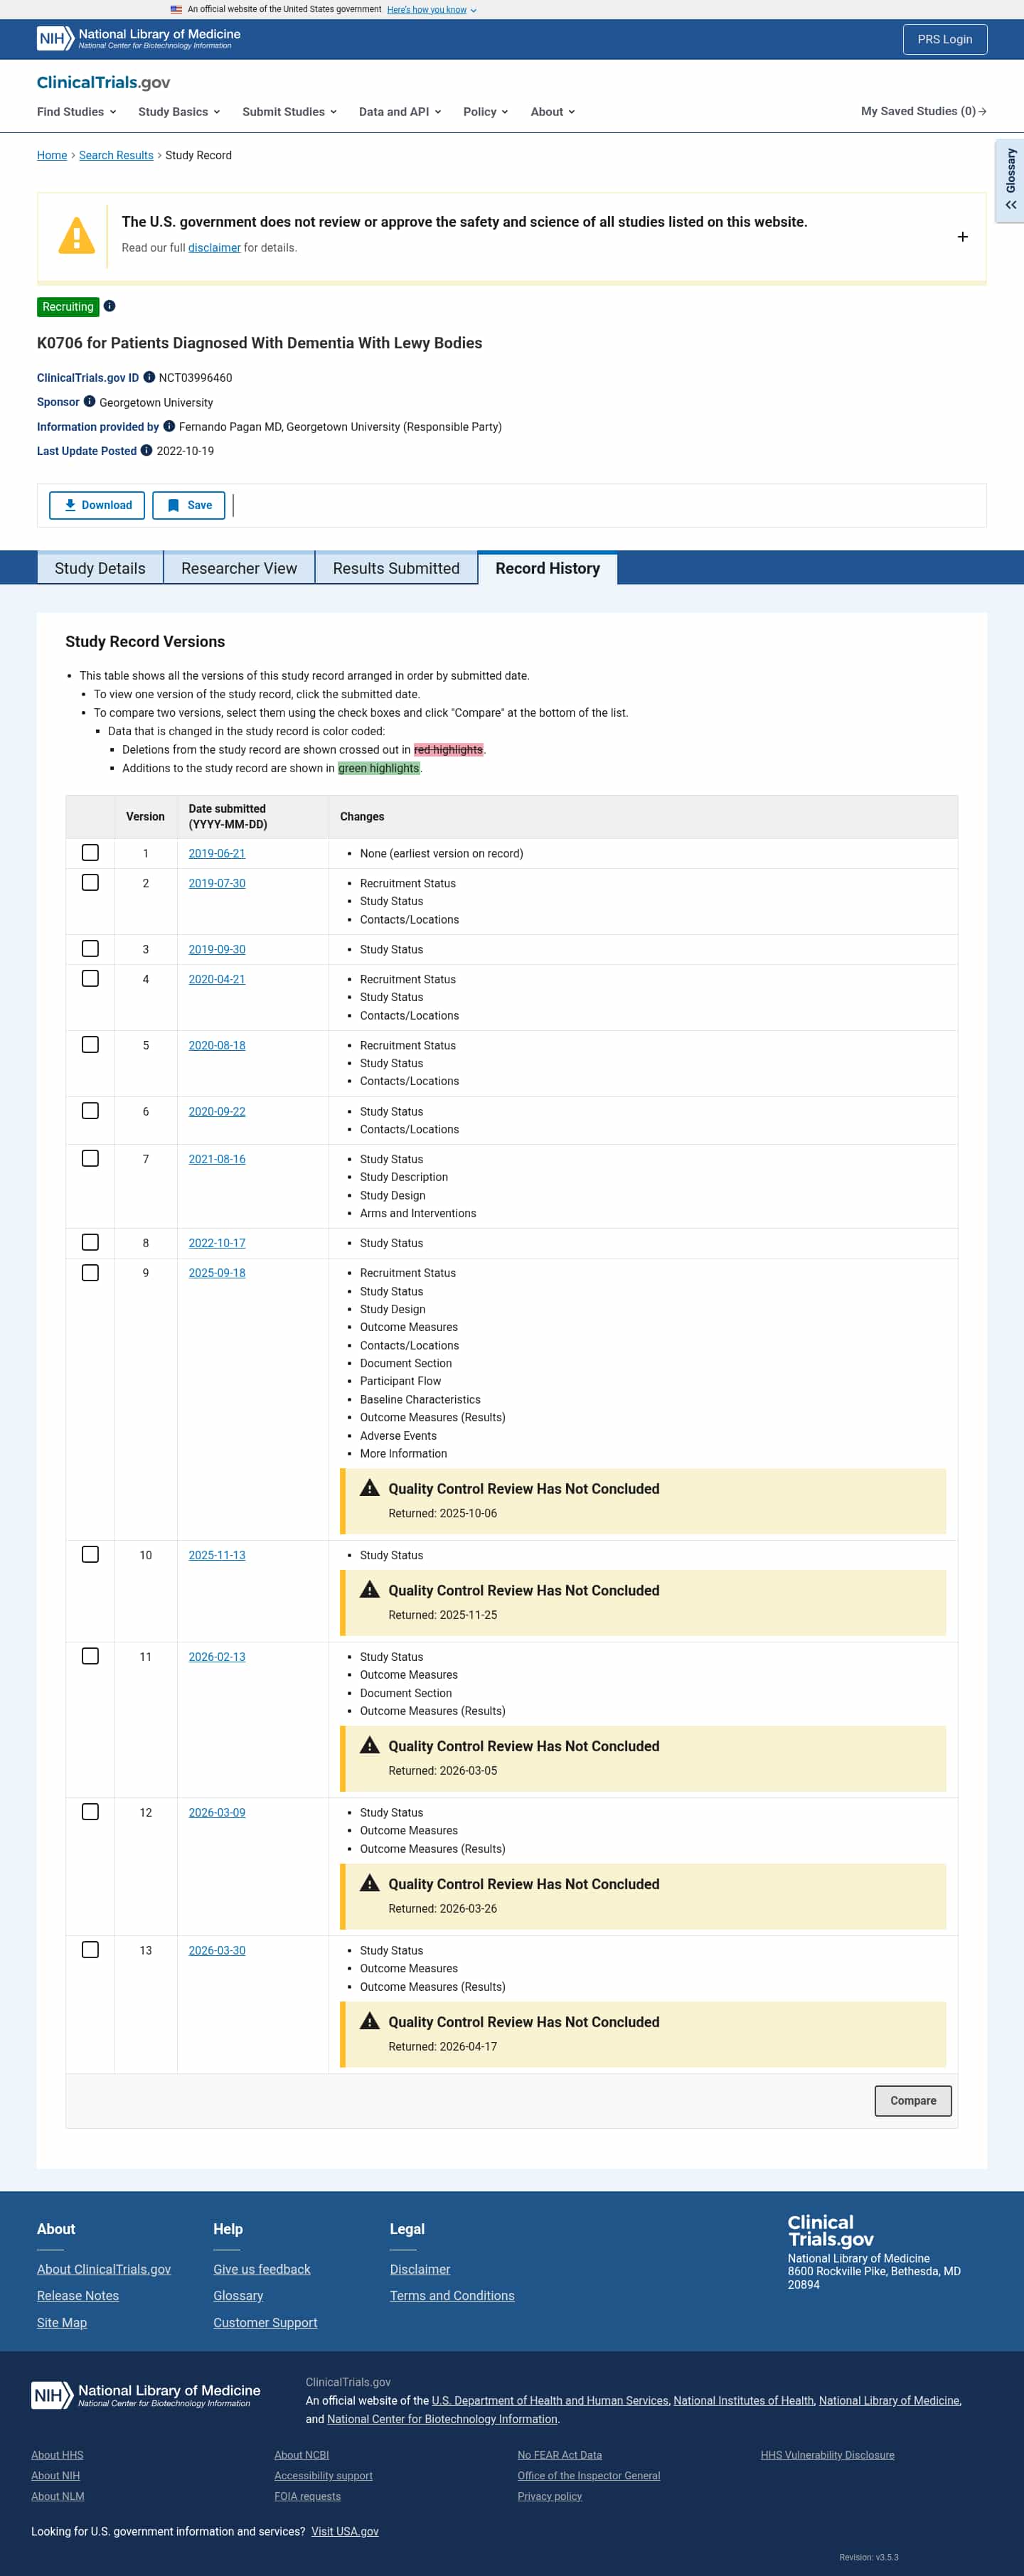Open version submitted 2019-06-21
Image resolution: width=1024 pixels, height=2576 pixels.
(x=217, y=853)
